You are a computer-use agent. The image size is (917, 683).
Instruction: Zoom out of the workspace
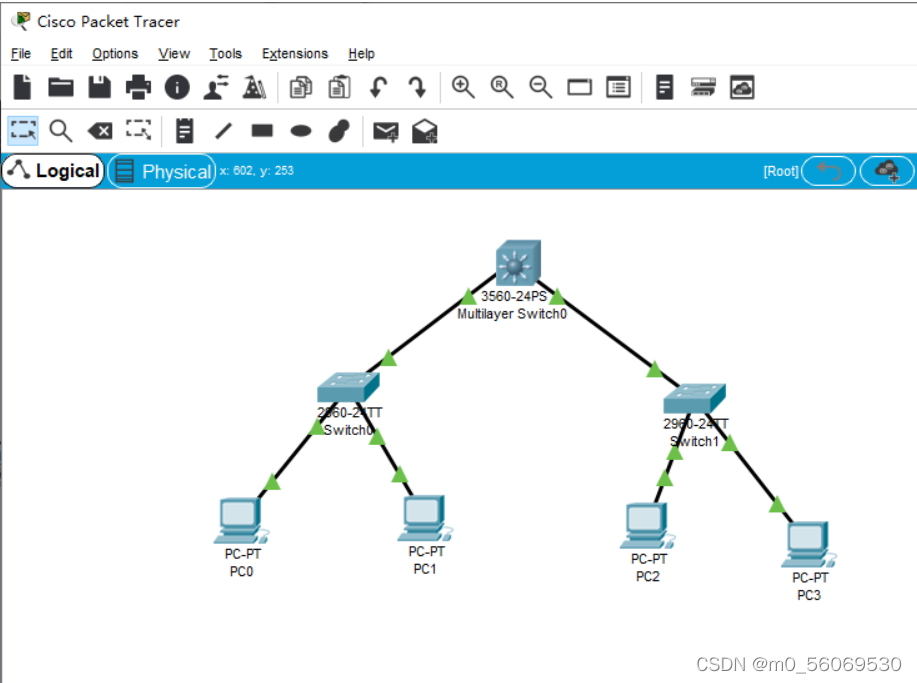[540, 87]
